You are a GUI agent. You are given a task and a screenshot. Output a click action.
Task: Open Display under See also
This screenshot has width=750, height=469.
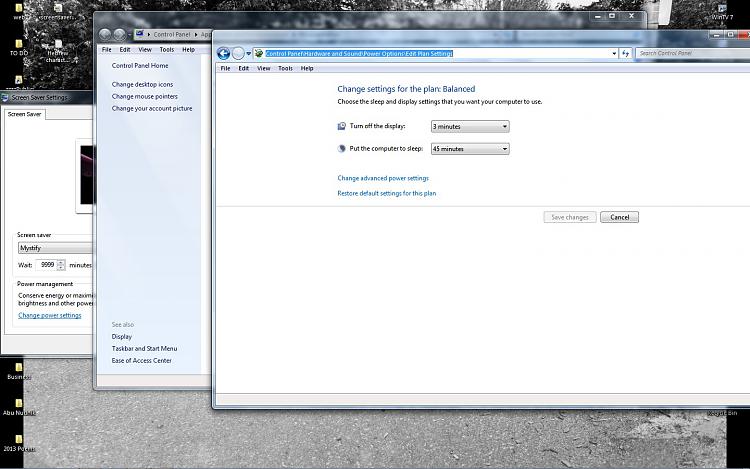[x=121, y=337]
